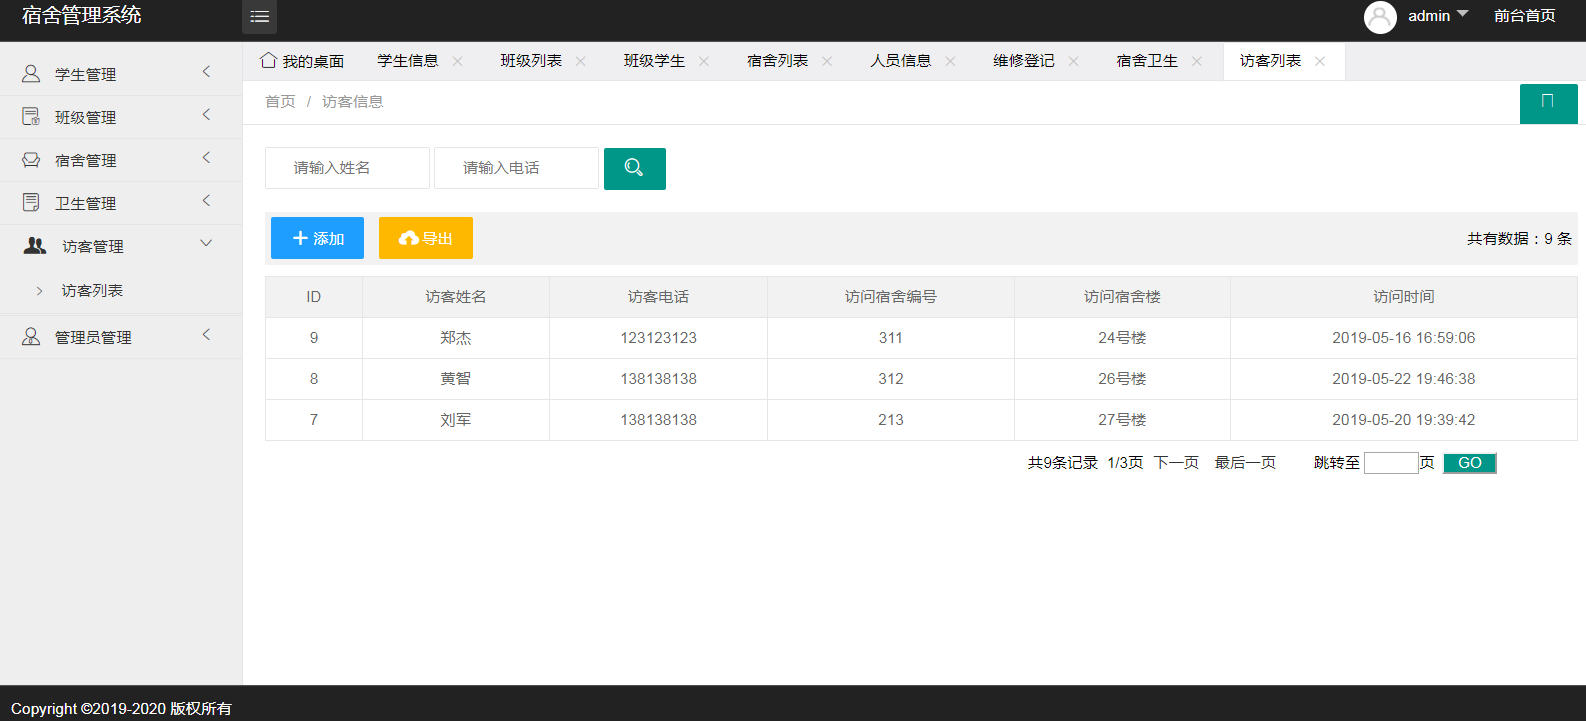Switch to the 维修登记 tab
The height and width of the screenshot is (721, 1586).
pos(1023,61)
